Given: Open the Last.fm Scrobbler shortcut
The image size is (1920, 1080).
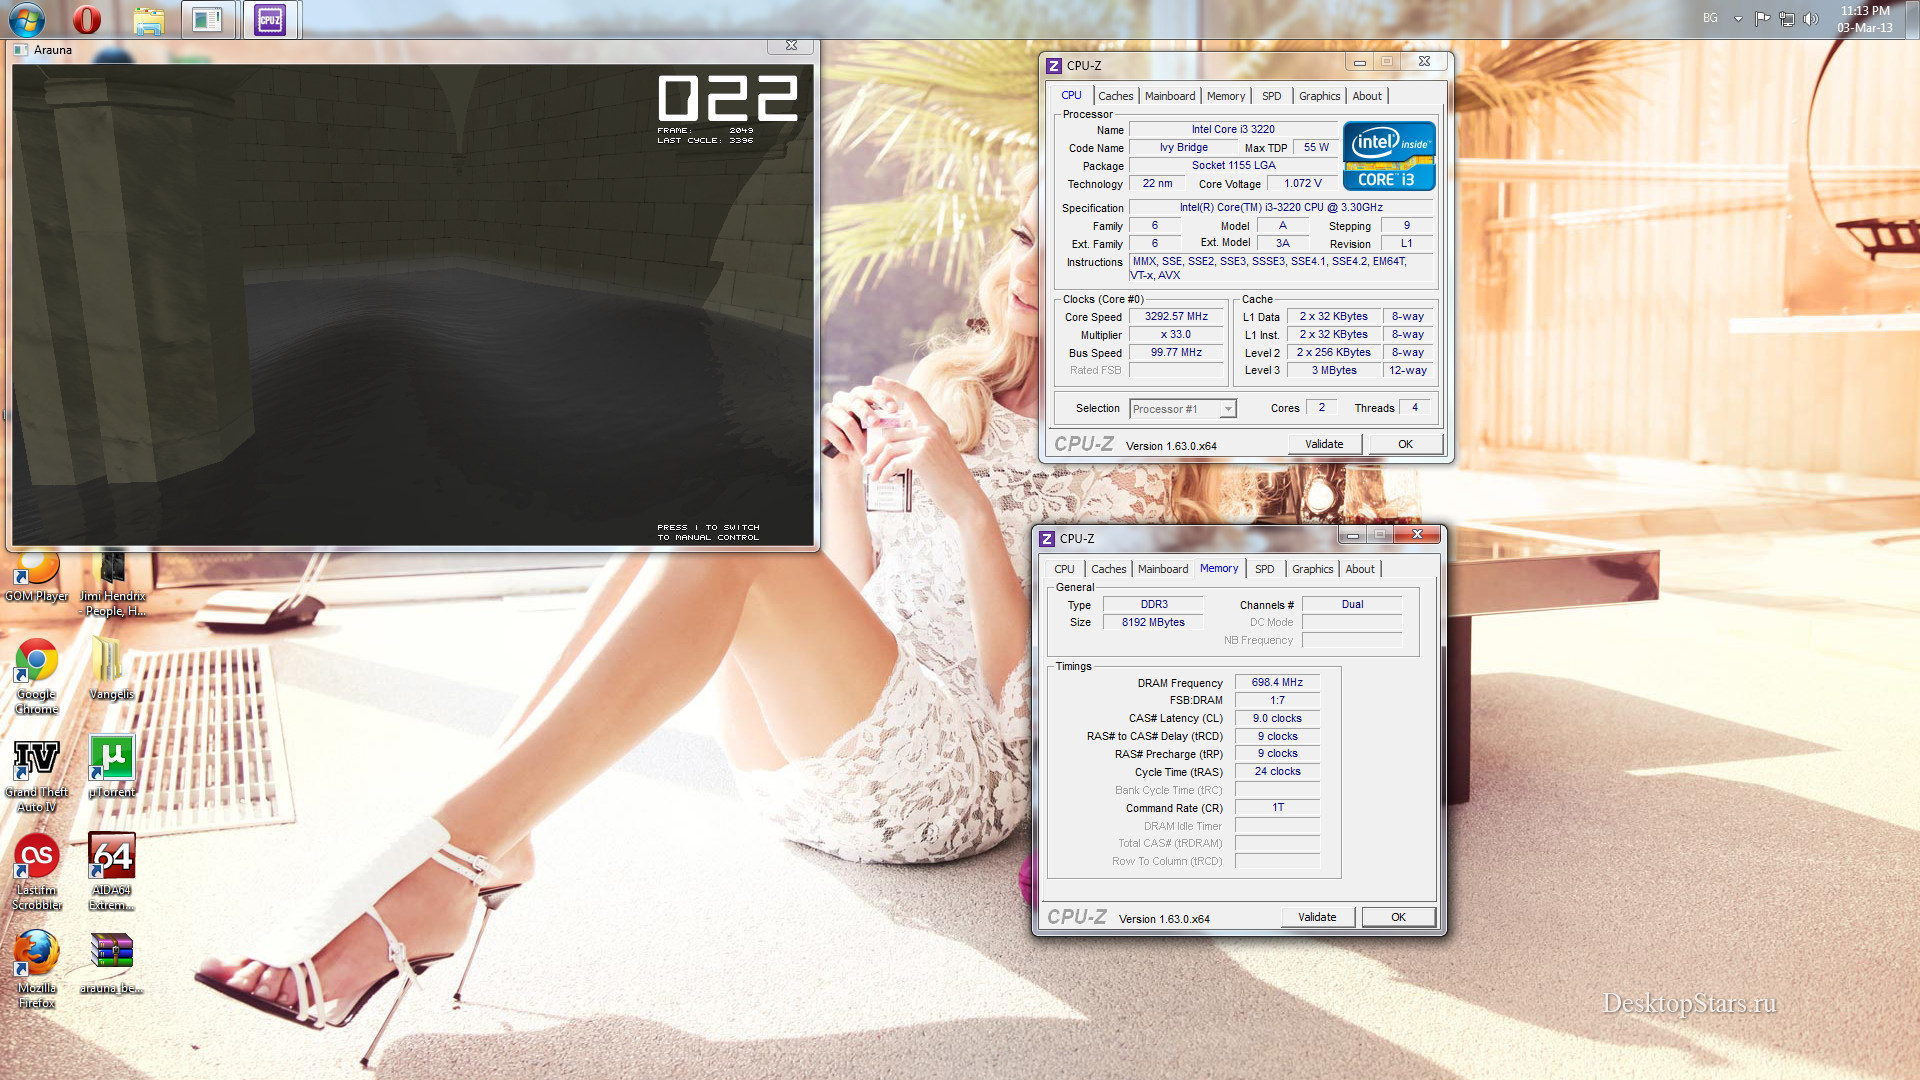Looking at the screenshot, I should 36,857.
